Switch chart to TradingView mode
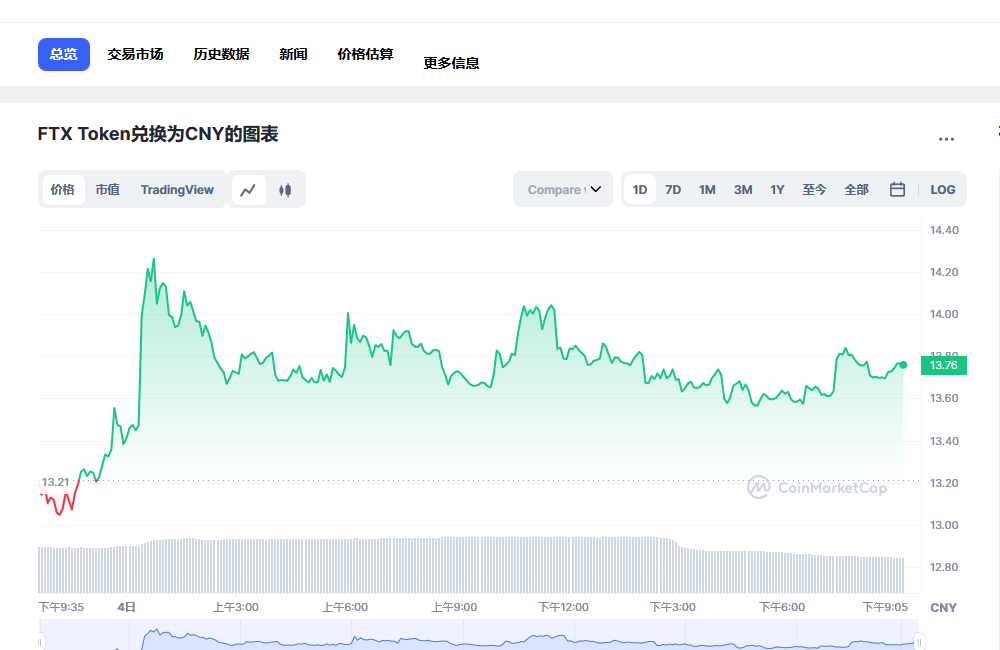This screenshot has height=650, width=1000. 177,189
